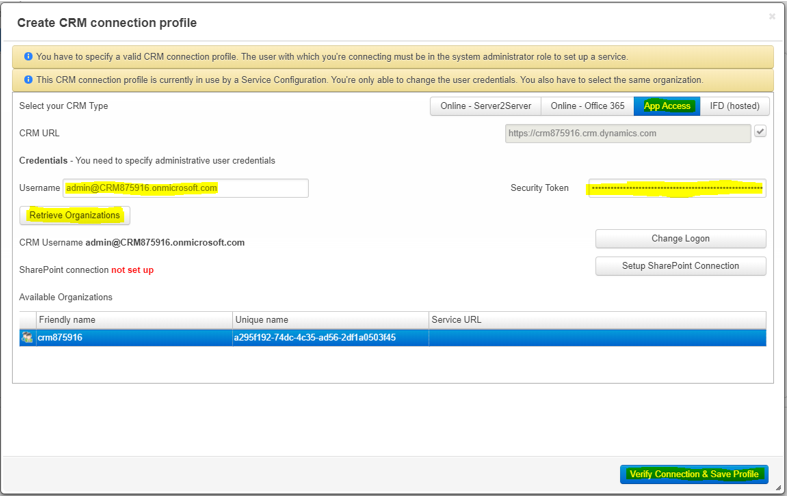Click the Username input field
Viewport: 788px width, 496px height.
tap(185, 188)
